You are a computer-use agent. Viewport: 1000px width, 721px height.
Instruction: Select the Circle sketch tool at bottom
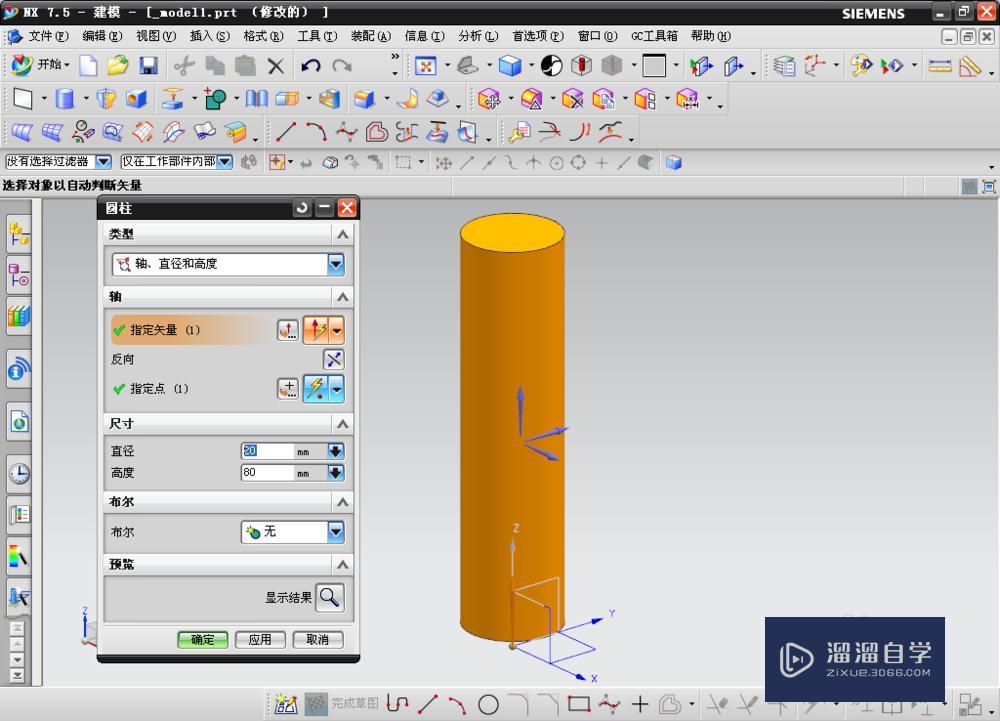(488, 704)
